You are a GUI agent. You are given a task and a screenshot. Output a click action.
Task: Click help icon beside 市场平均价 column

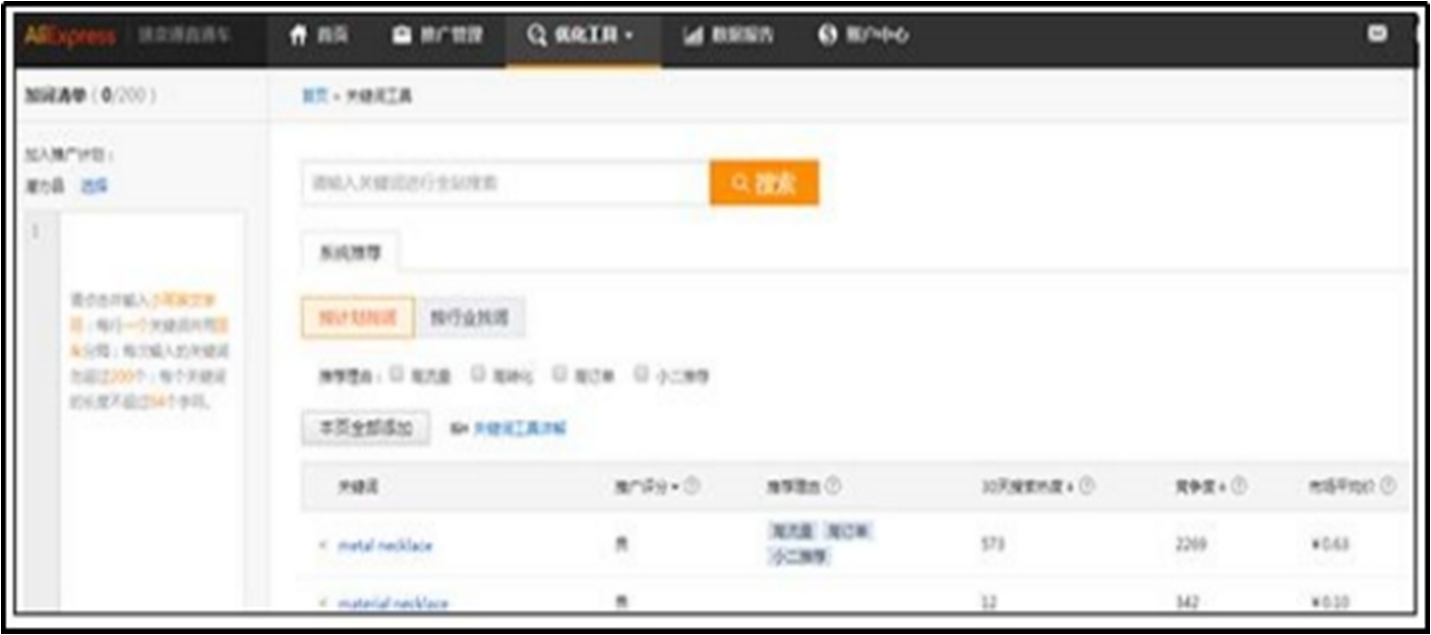click(x=1388, y=486)
